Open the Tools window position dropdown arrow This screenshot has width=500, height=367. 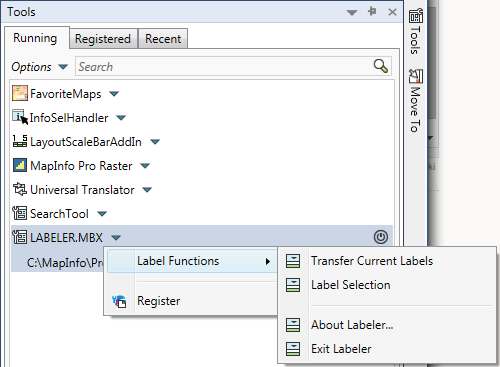point(352,13)
